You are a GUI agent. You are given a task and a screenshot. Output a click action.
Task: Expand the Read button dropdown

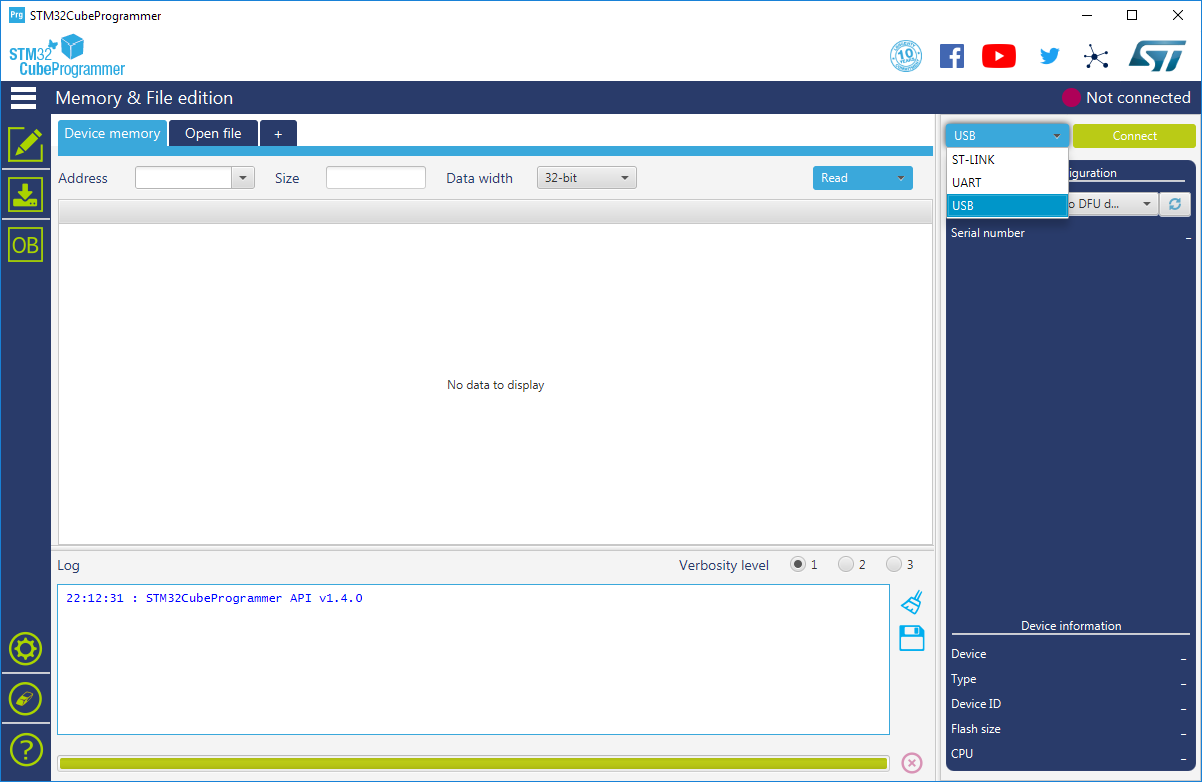(901, 178)
